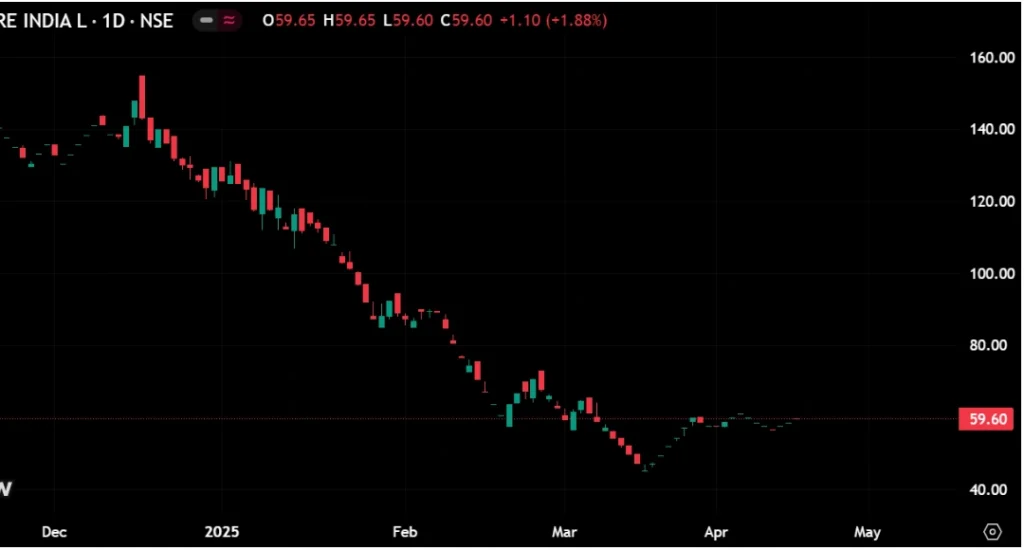Click the Feb label on the time axis

[x=405, y=532]
